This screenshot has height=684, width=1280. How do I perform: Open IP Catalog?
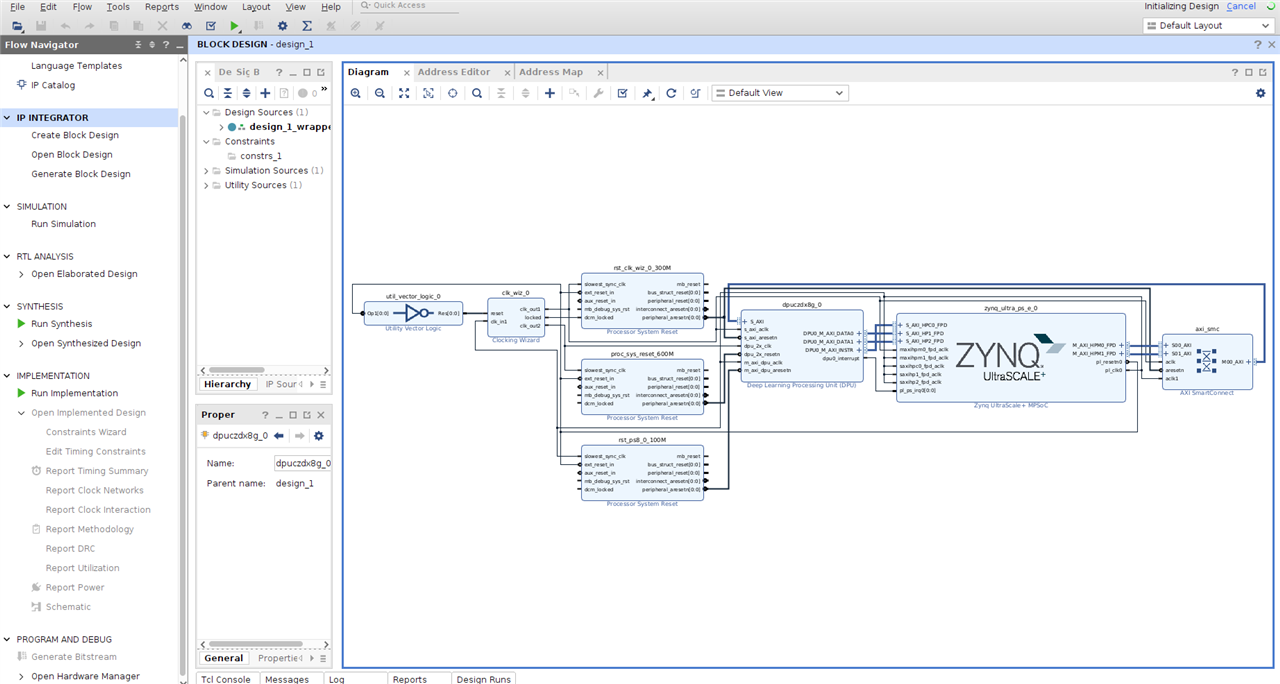coord(53,85)
